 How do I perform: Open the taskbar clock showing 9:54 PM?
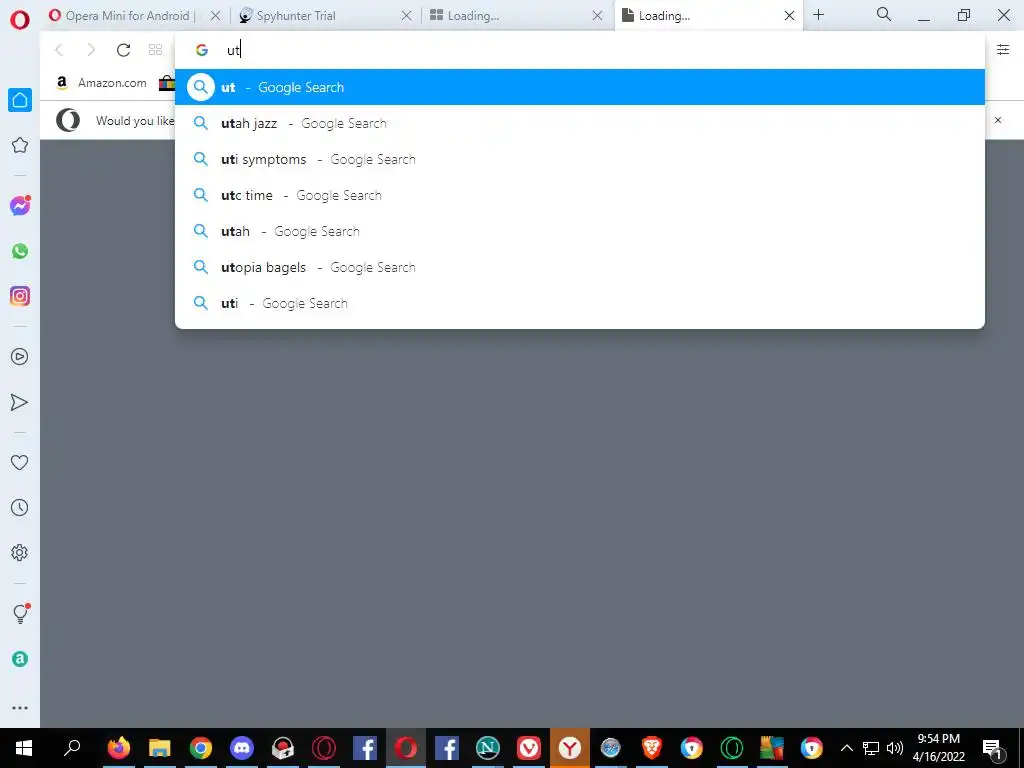click(938, 748)
